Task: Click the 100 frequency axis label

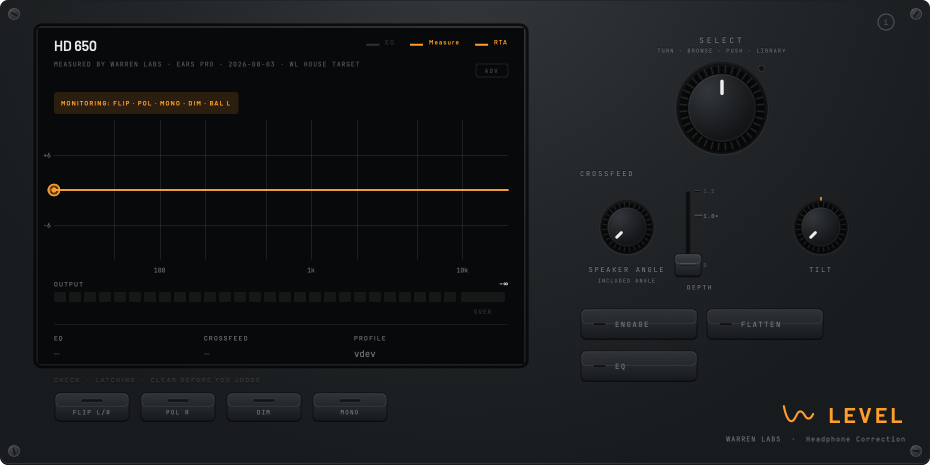Action: coord(160,270)
